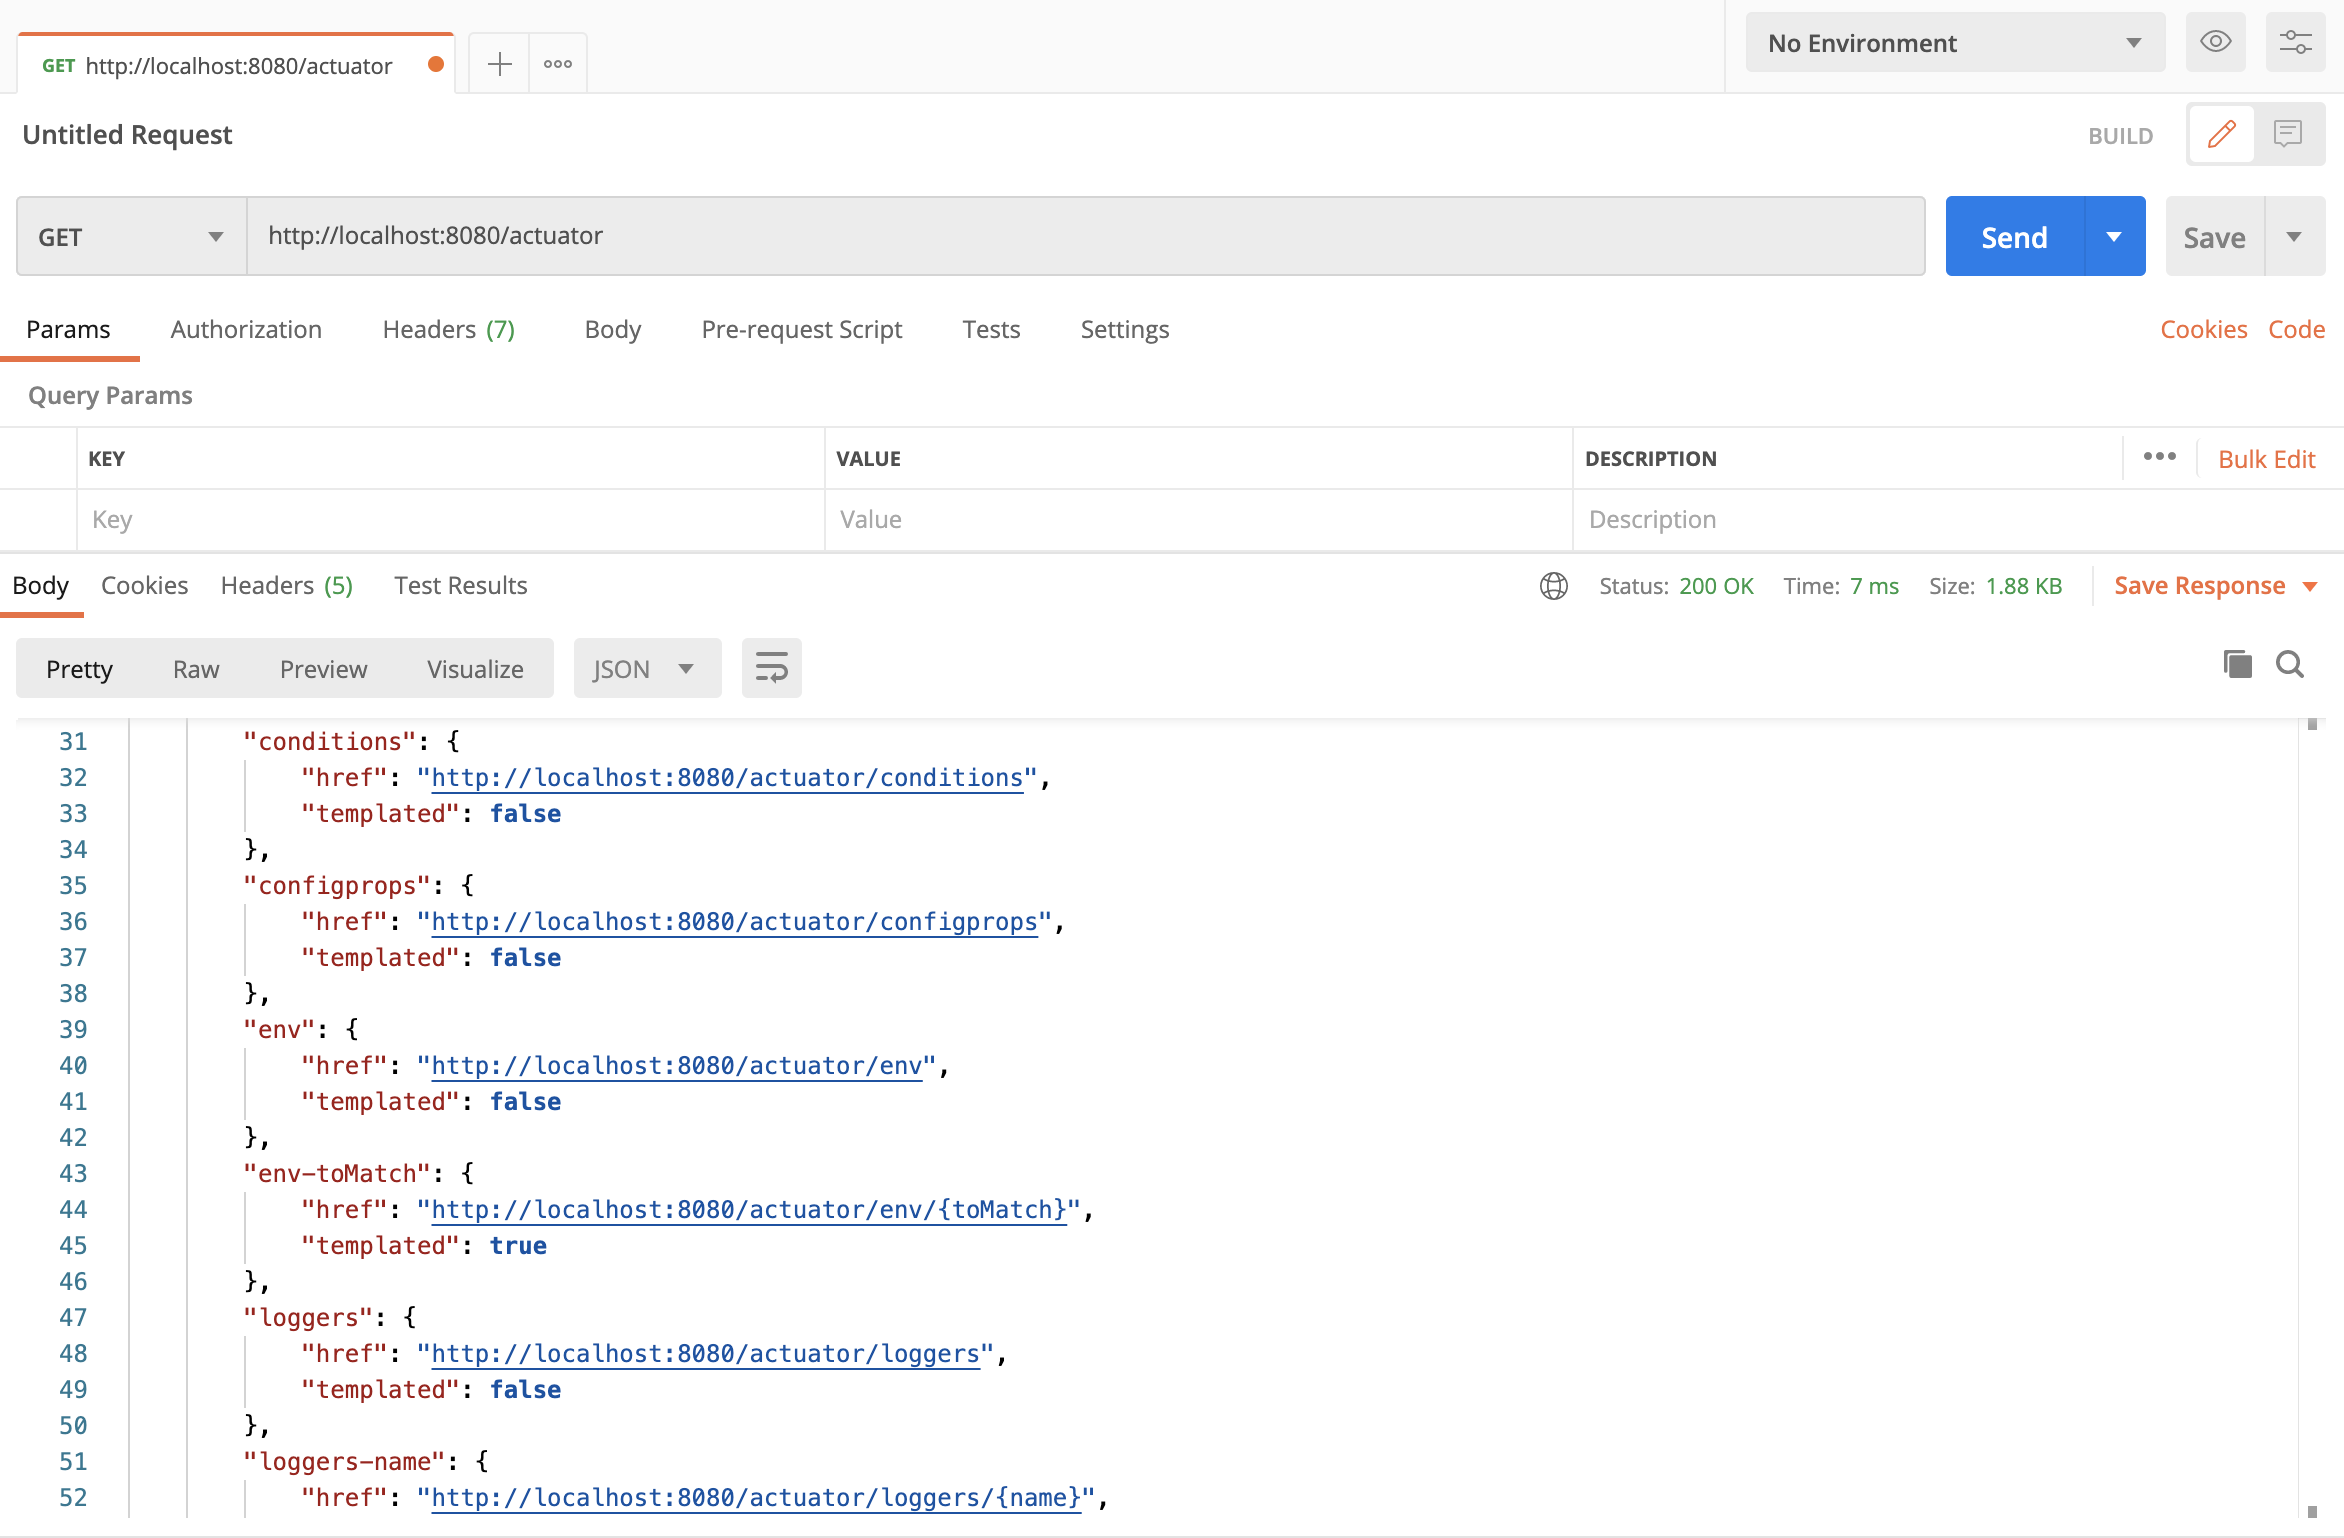Screen dimensions: 2344x1538
Task: Open environment quick look eye icon
Action: tap(2215, 42)
